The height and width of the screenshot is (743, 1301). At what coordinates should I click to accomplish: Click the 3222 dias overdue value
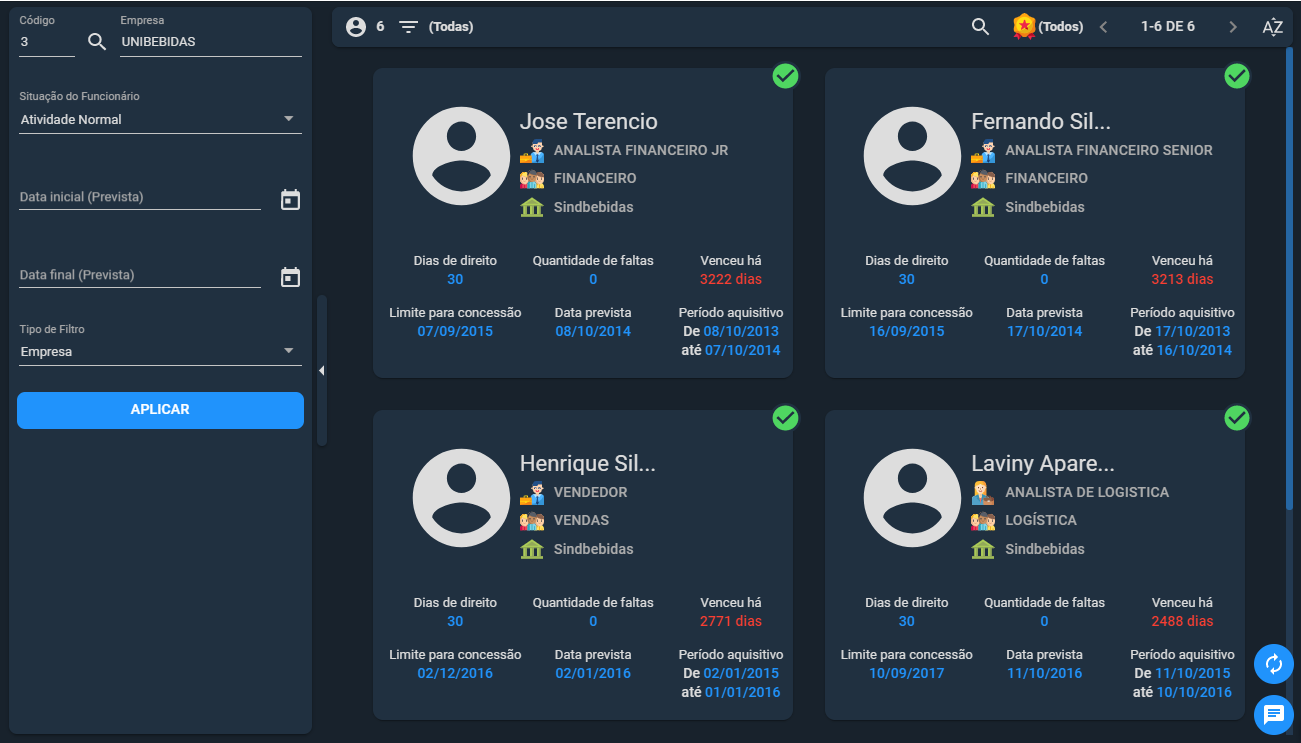pos(731,279)
